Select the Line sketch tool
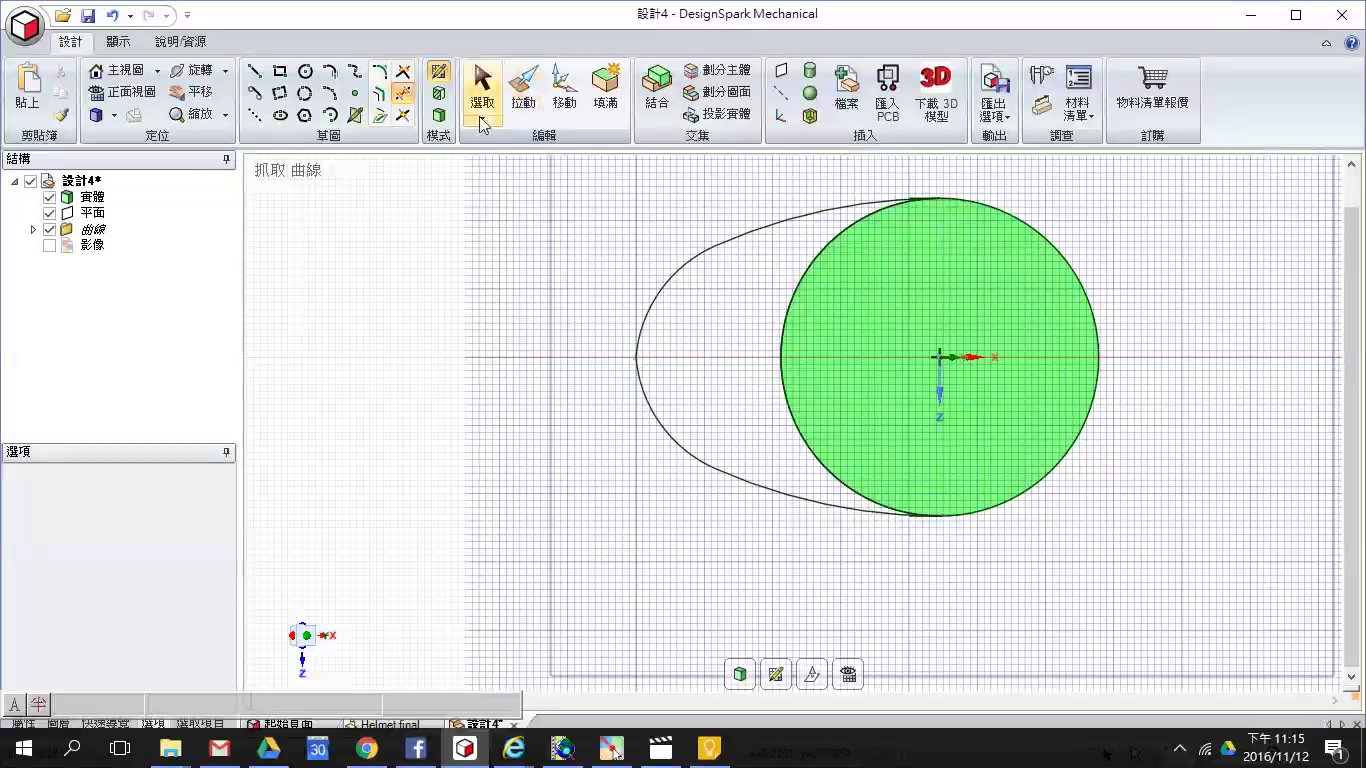This screenshot has height=768, width=1366. [255, 71]
